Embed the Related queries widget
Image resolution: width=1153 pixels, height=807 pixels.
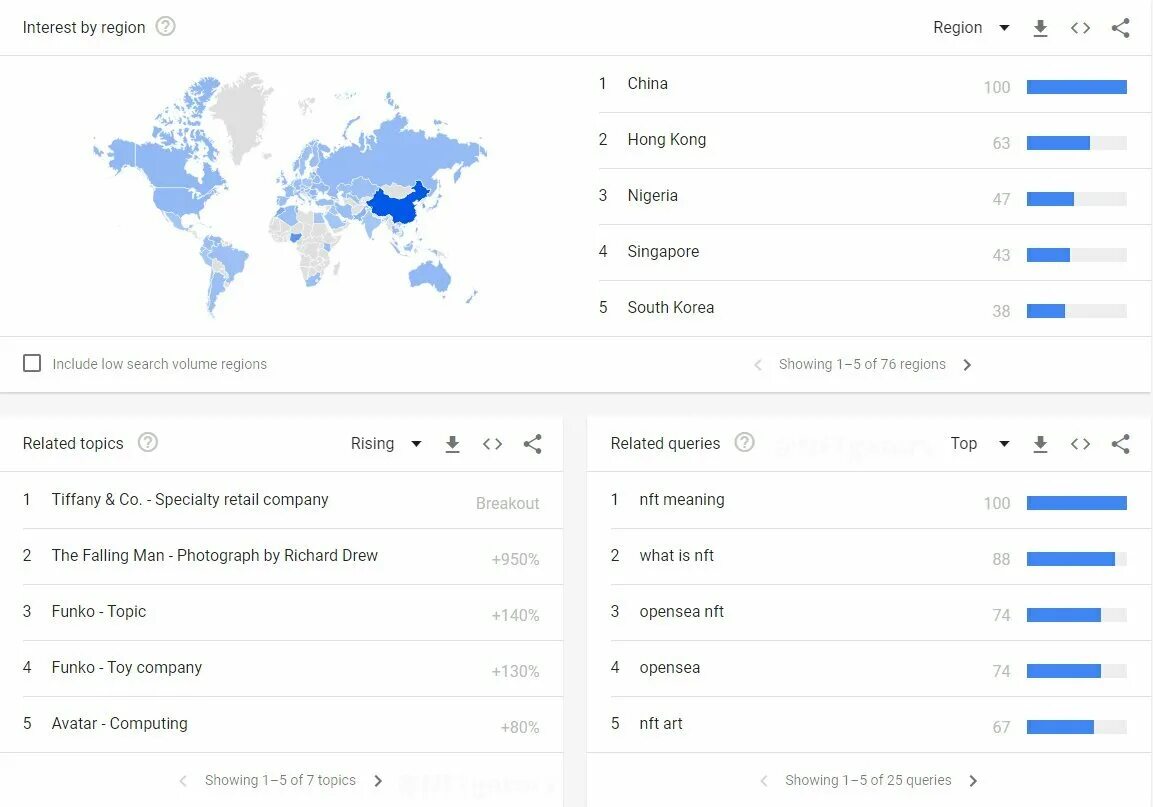(x=1080, y=444)
